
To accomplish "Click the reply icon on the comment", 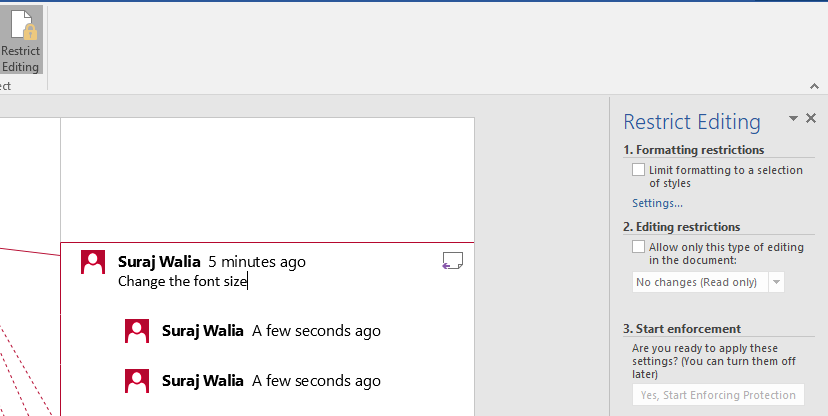I will (453, 261).
